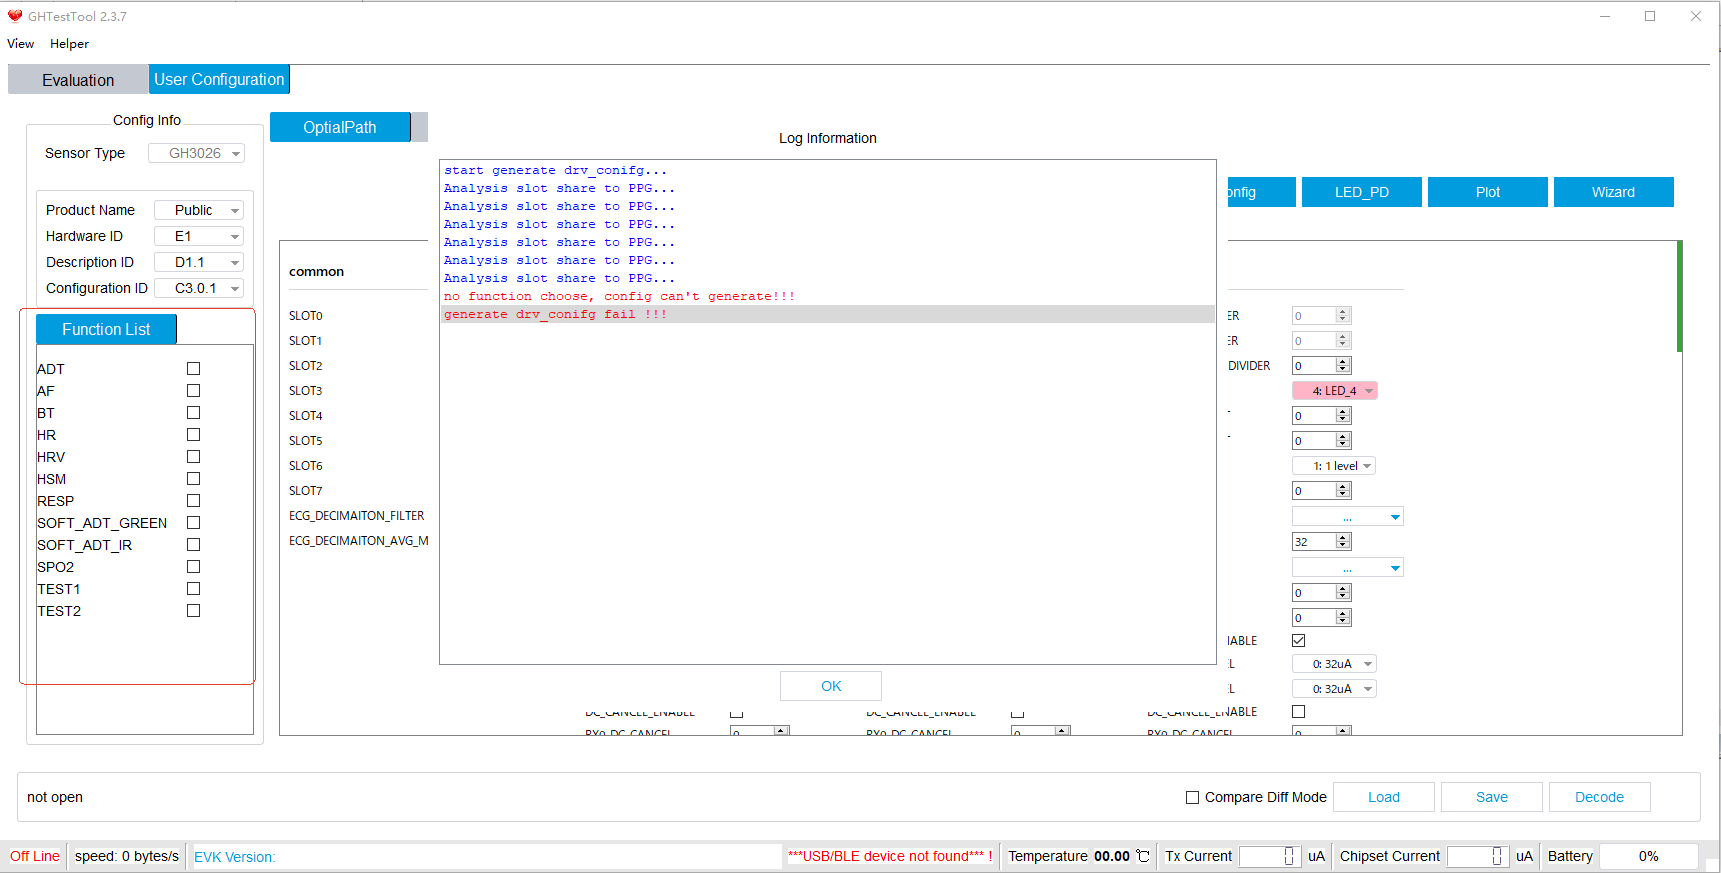
Task: Open the upper 0: 32uA dropdown
Action: click(1334, 664)
